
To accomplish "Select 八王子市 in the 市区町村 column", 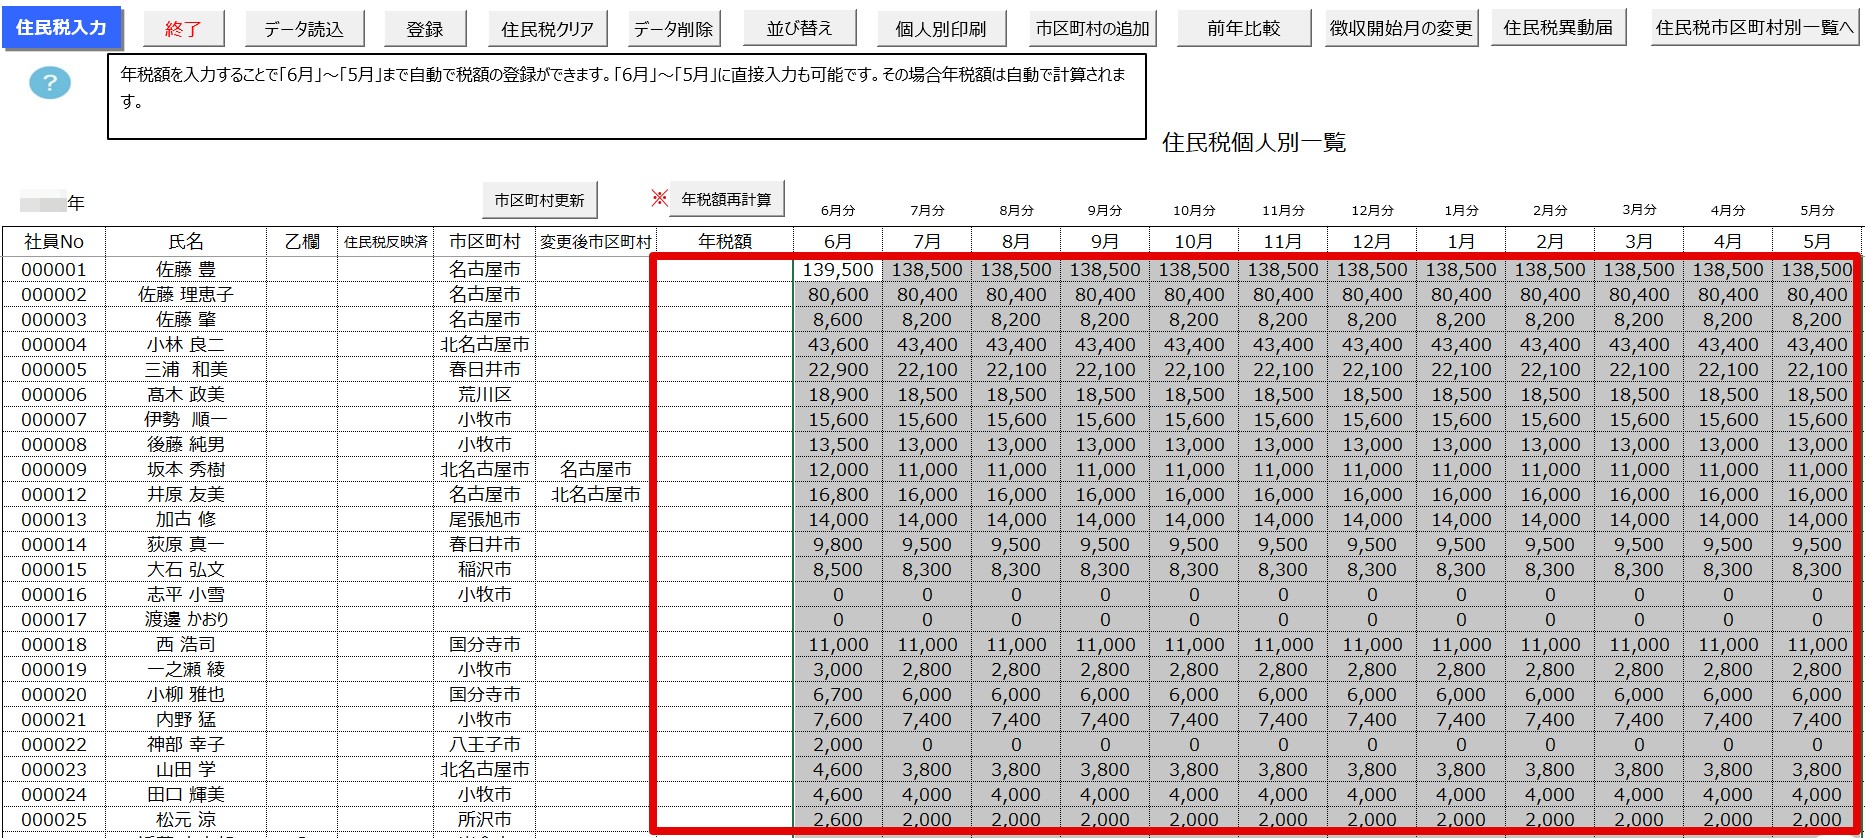I will (x=485, y=745).
